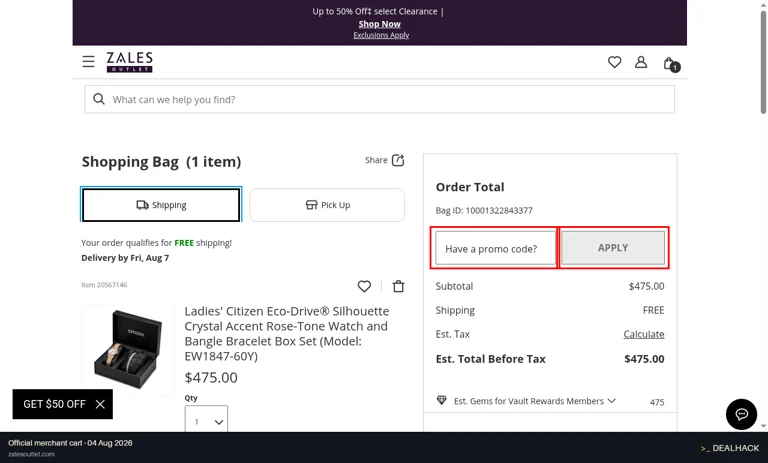Click the Item 20567146 number
Screen dimensions: 768x463
click(x=104, y=285)
